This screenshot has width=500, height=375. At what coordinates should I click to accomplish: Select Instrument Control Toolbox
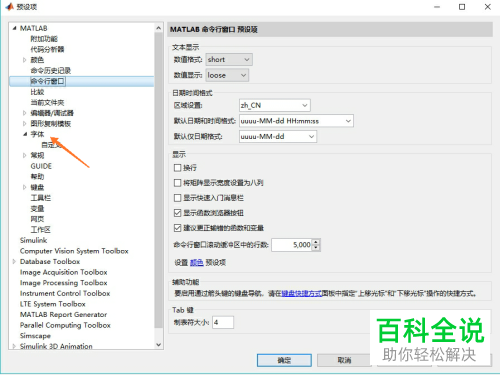65,294
